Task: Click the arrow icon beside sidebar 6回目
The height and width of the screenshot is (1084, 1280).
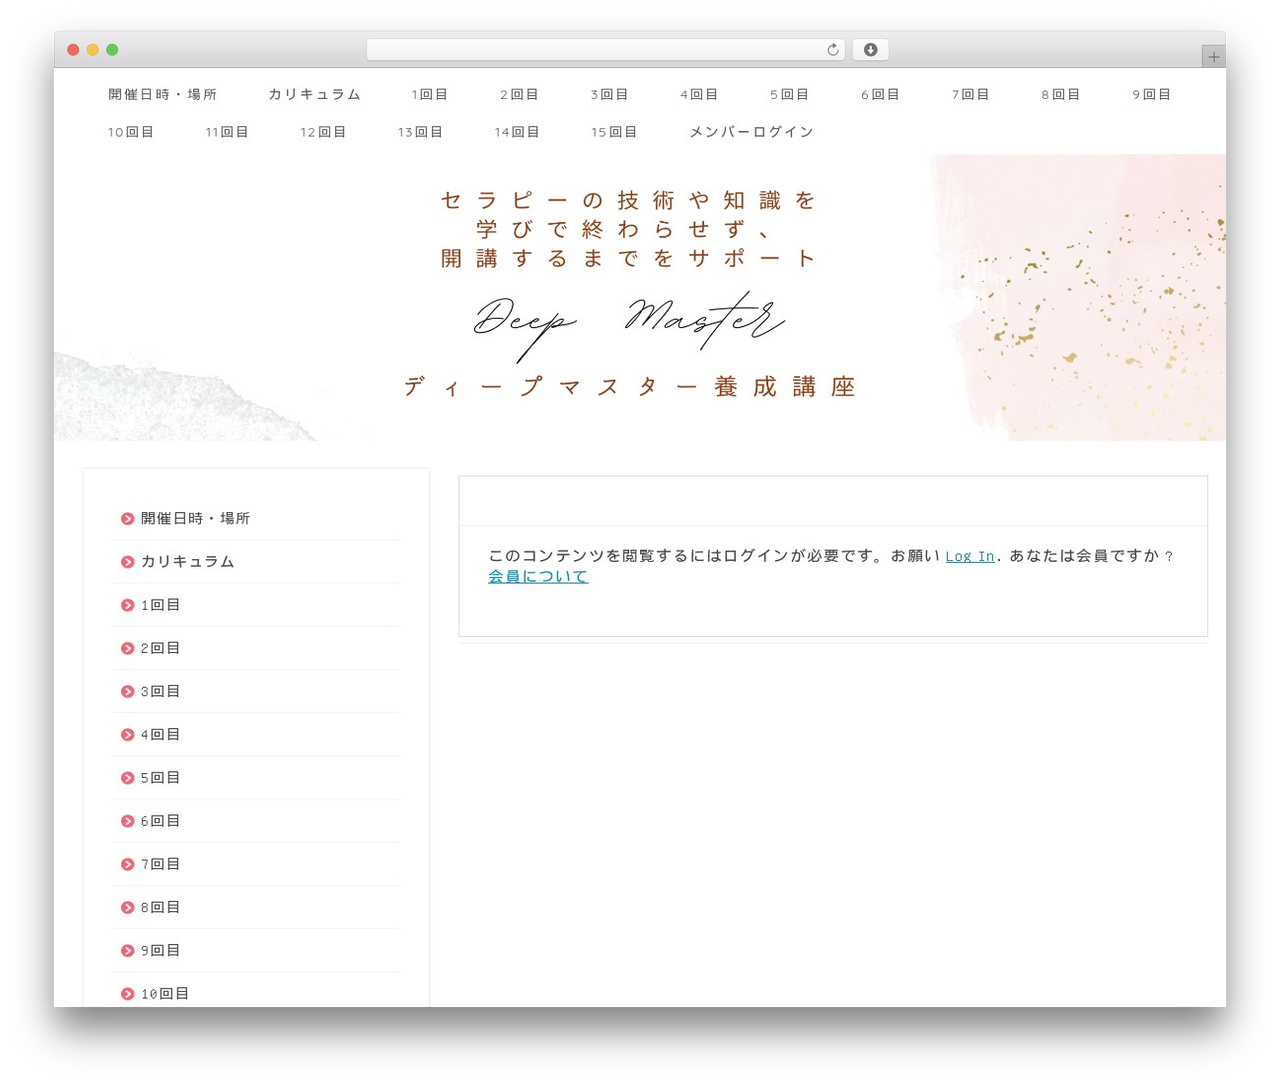Action: 127,821
